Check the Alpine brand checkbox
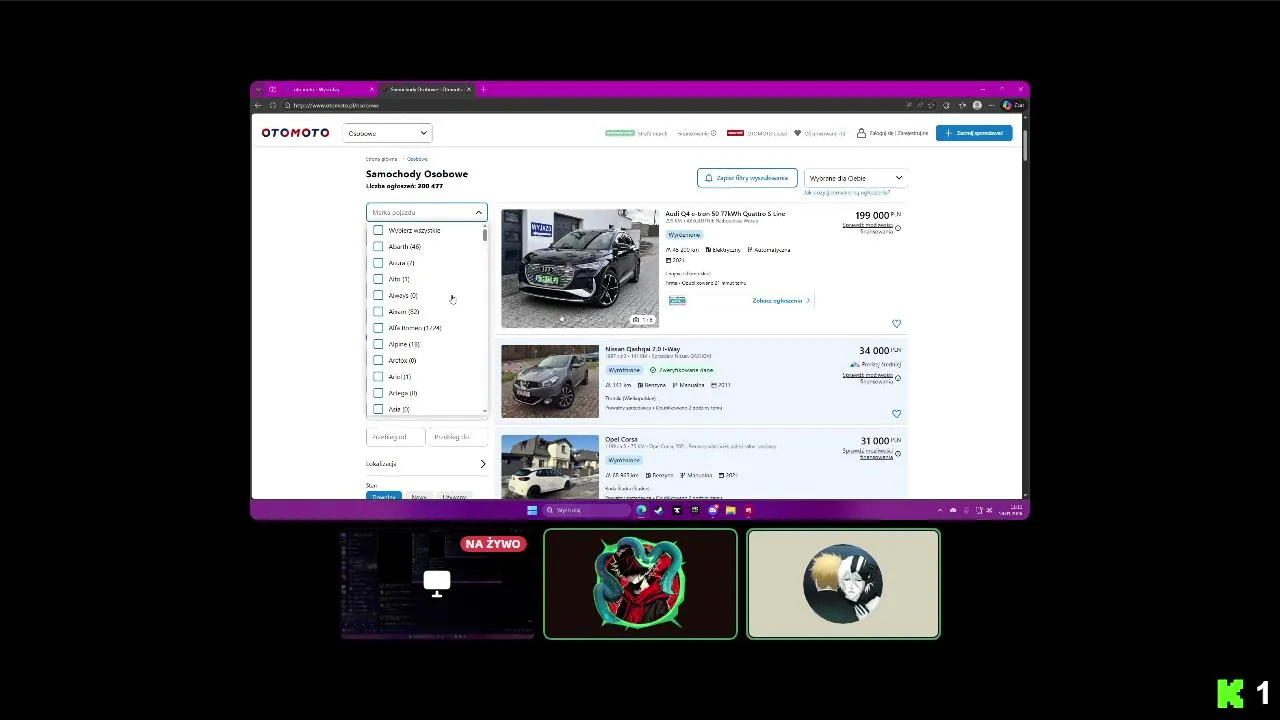1280x720 pixels. 378,344
